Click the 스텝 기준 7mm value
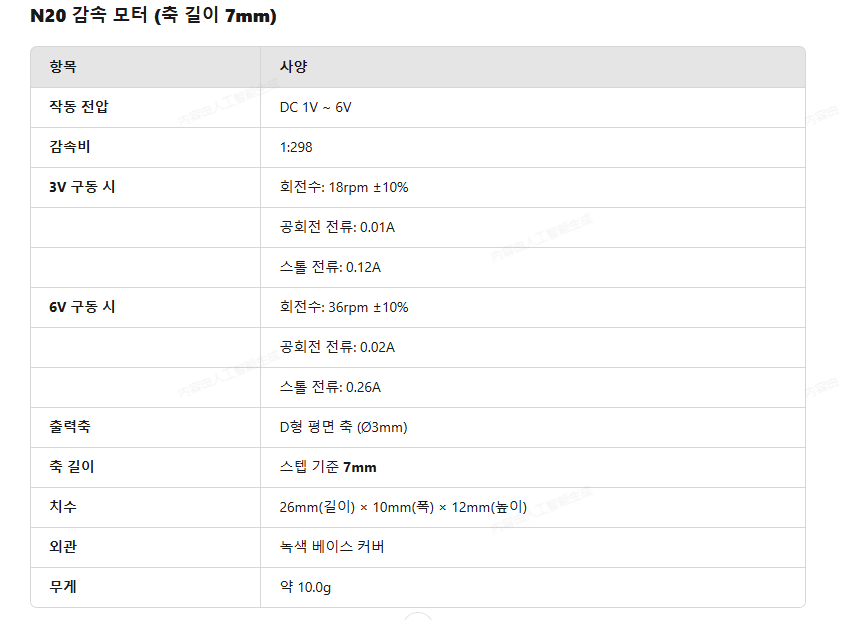 (x=328, y=467)
